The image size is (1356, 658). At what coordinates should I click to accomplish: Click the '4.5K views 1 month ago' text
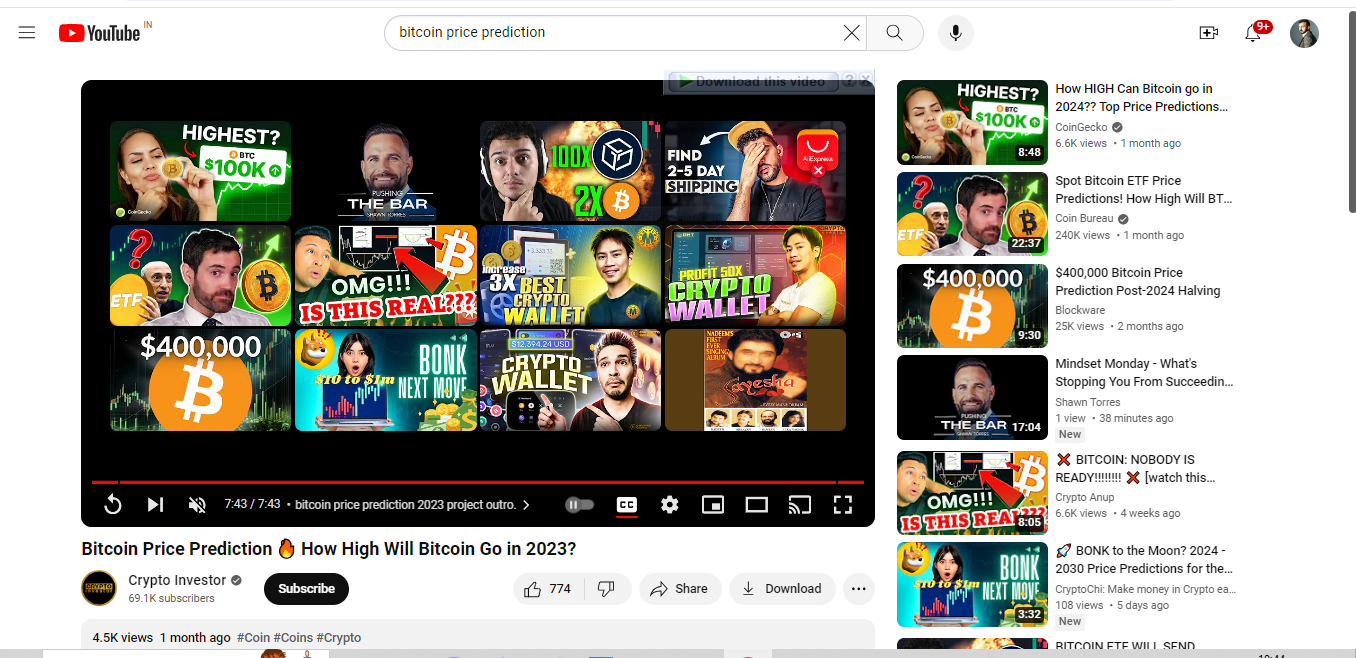click(x=162, y=638)
